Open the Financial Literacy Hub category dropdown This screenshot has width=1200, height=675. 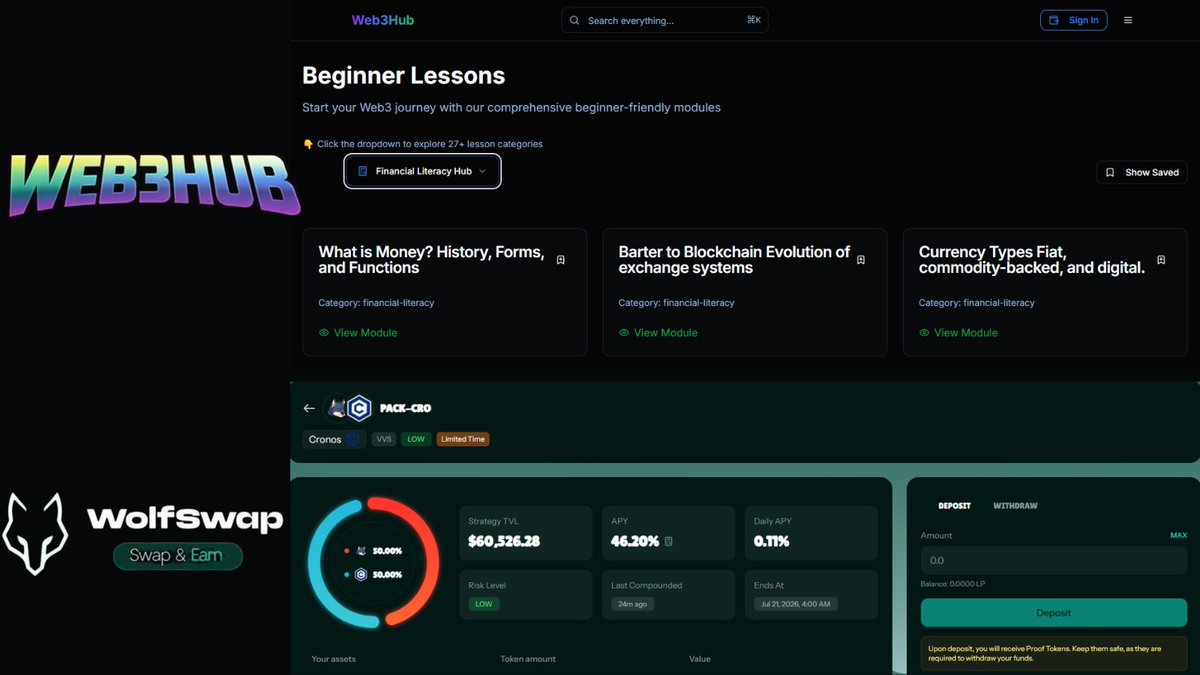422,172
